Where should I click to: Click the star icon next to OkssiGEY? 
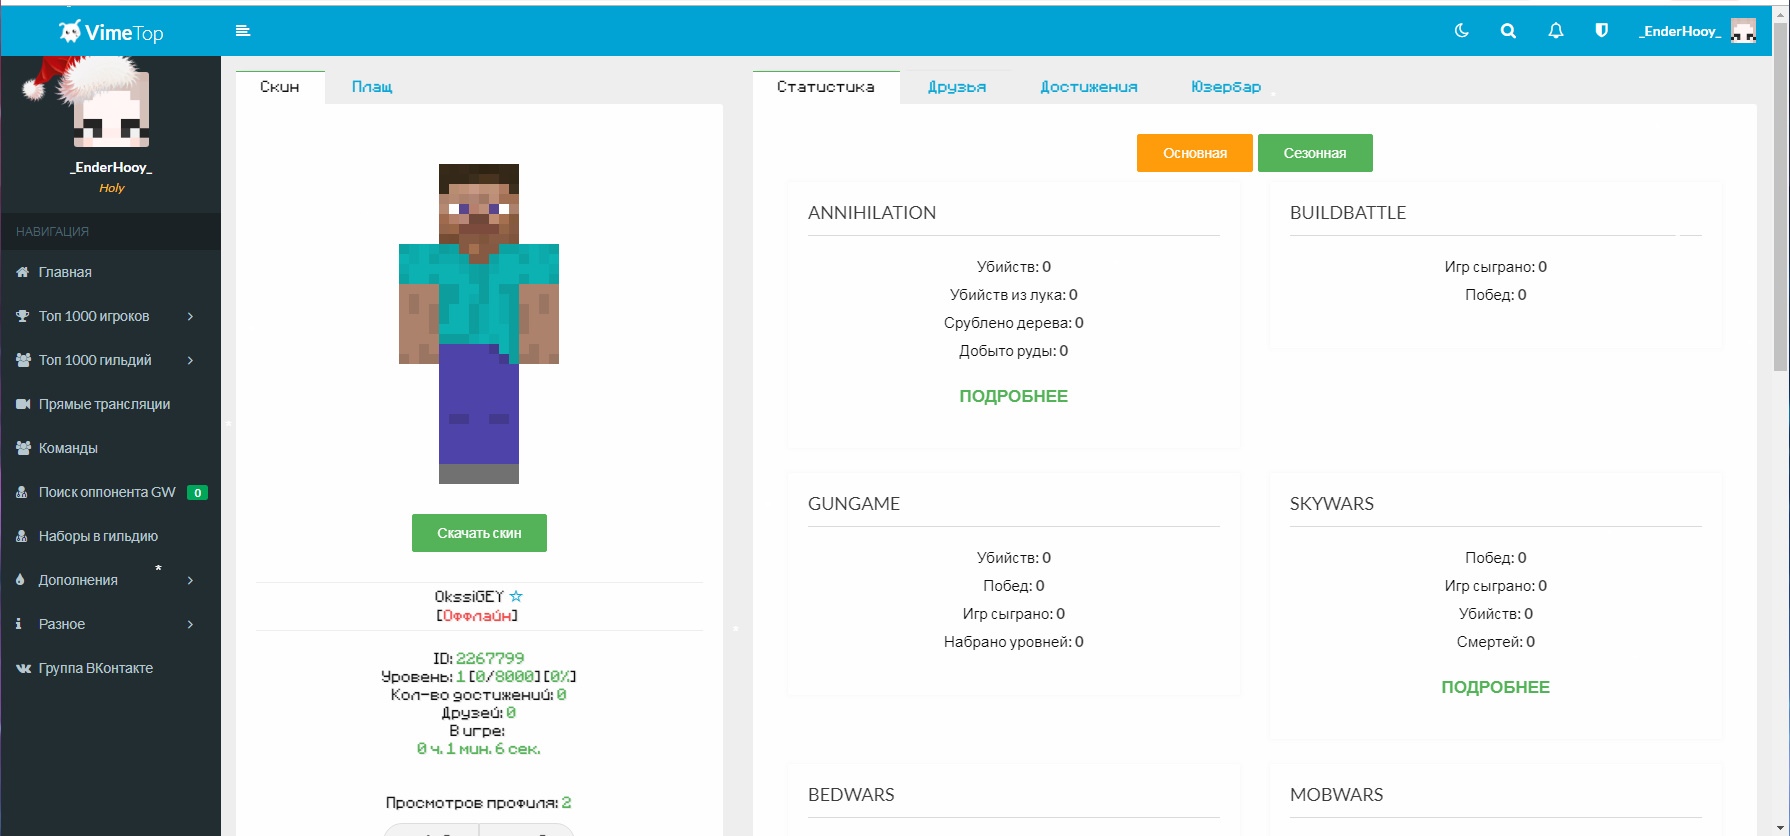516,596
